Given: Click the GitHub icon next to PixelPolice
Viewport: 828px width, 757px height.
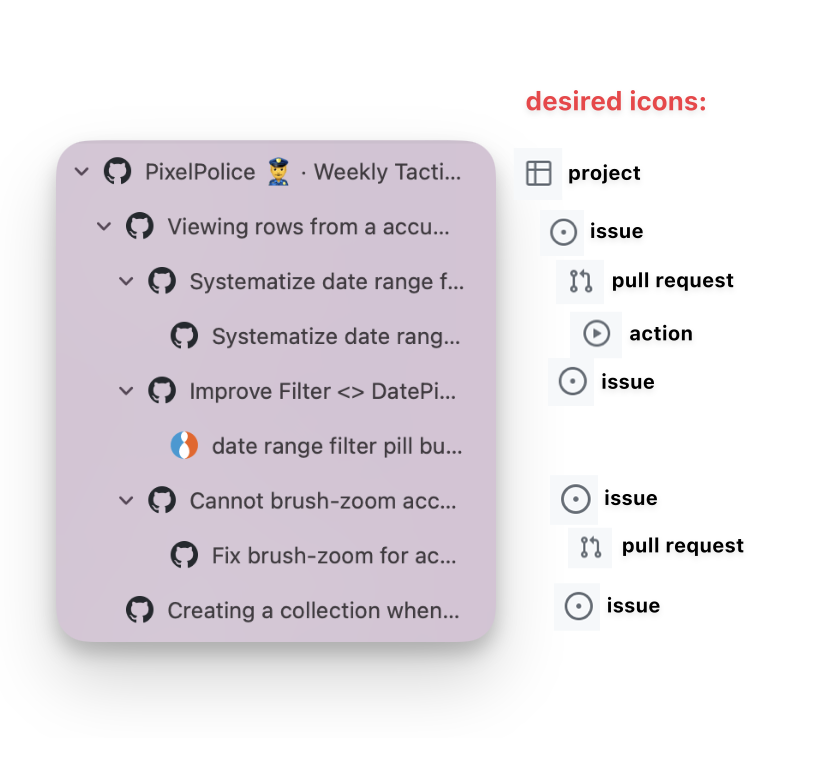Looking at the screenshot, I should 118,171.
